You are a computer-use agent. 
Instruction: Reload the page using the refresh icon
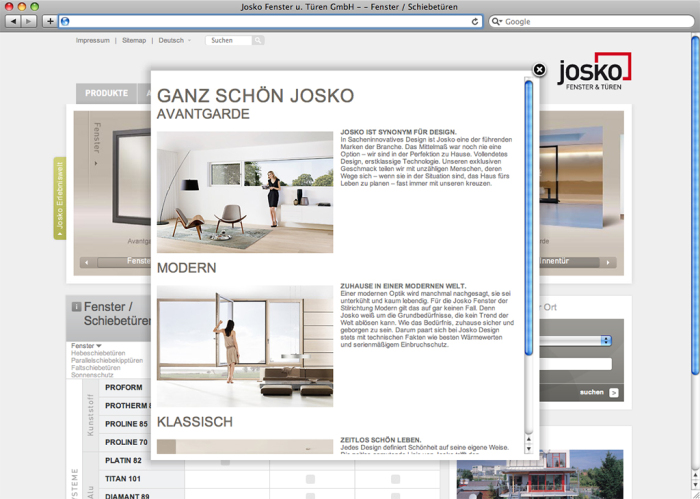pyautogui.click(x=475, y=21)
